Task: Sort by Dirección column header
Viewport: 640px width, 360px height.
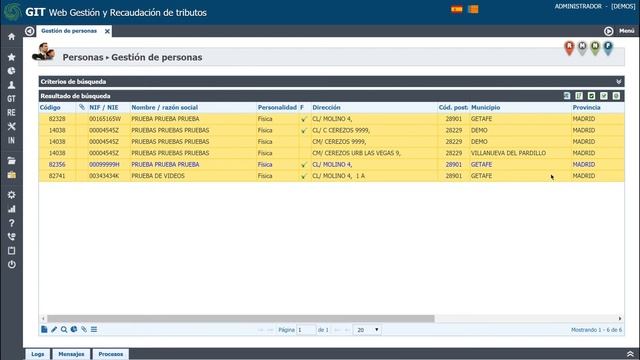Action: click(326, 107)
